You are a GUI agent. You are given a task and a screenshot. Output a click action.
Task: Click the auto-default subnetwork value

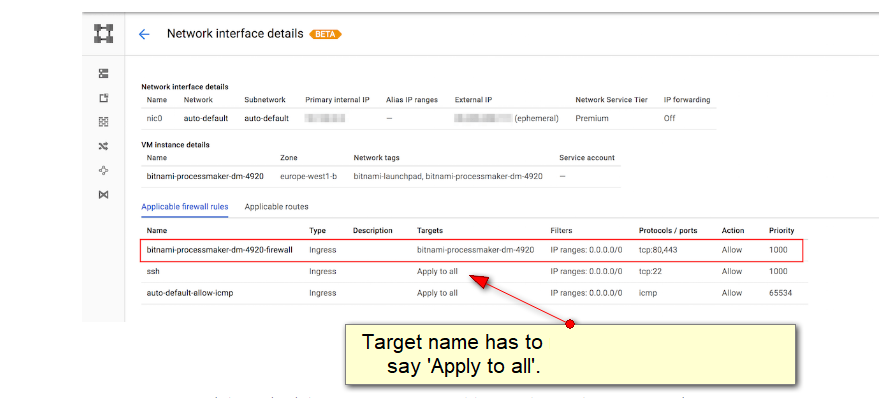click(x=267, y=118)
